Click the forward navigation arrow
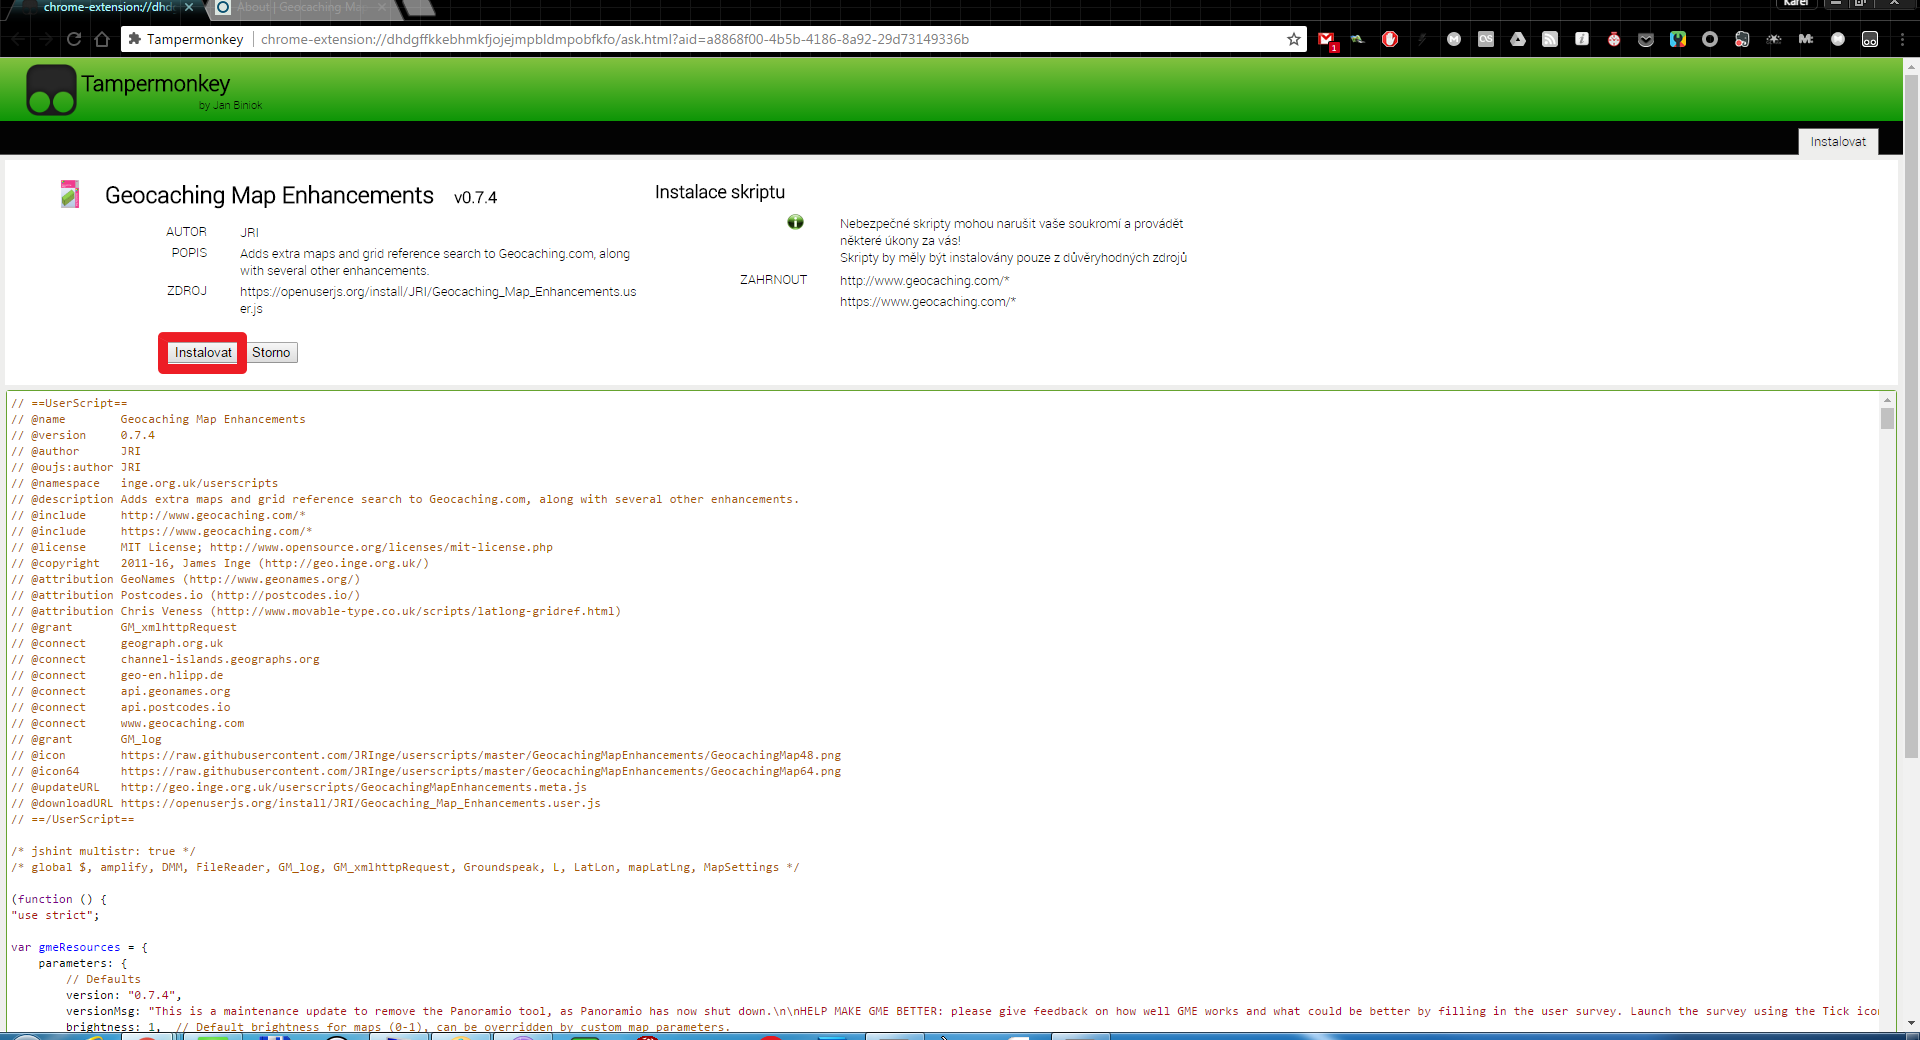Image resolution: width=1920 pixels, height=1040 pixels. pos(46,39)
